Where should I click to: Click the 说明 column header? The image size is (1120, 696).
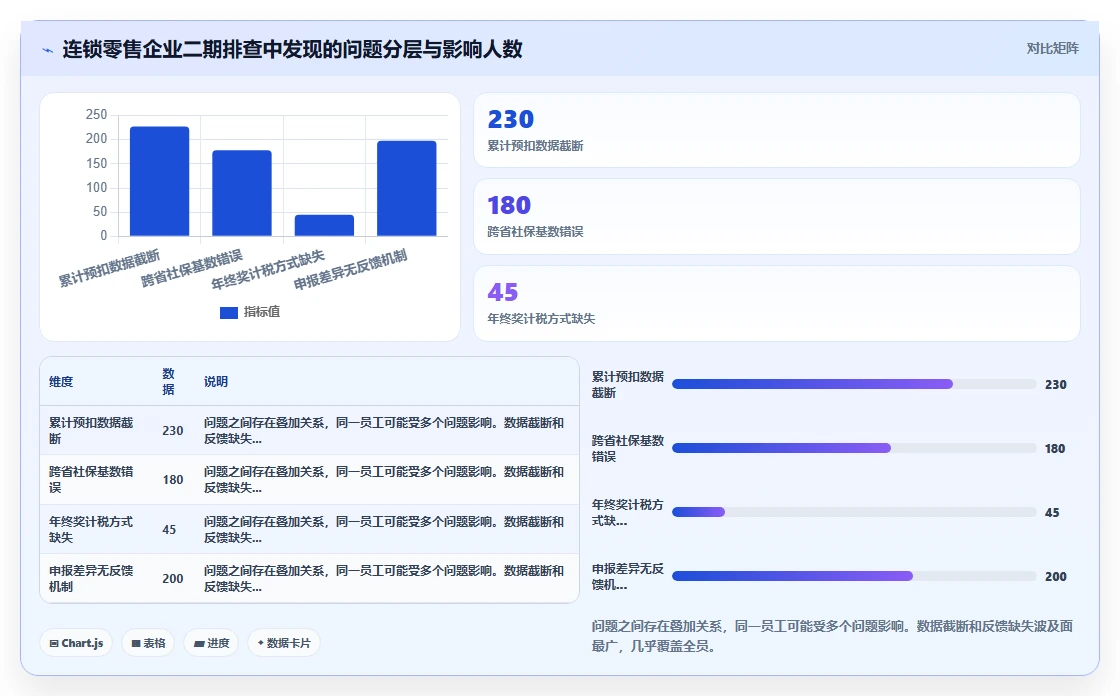[x=216, y=382]
